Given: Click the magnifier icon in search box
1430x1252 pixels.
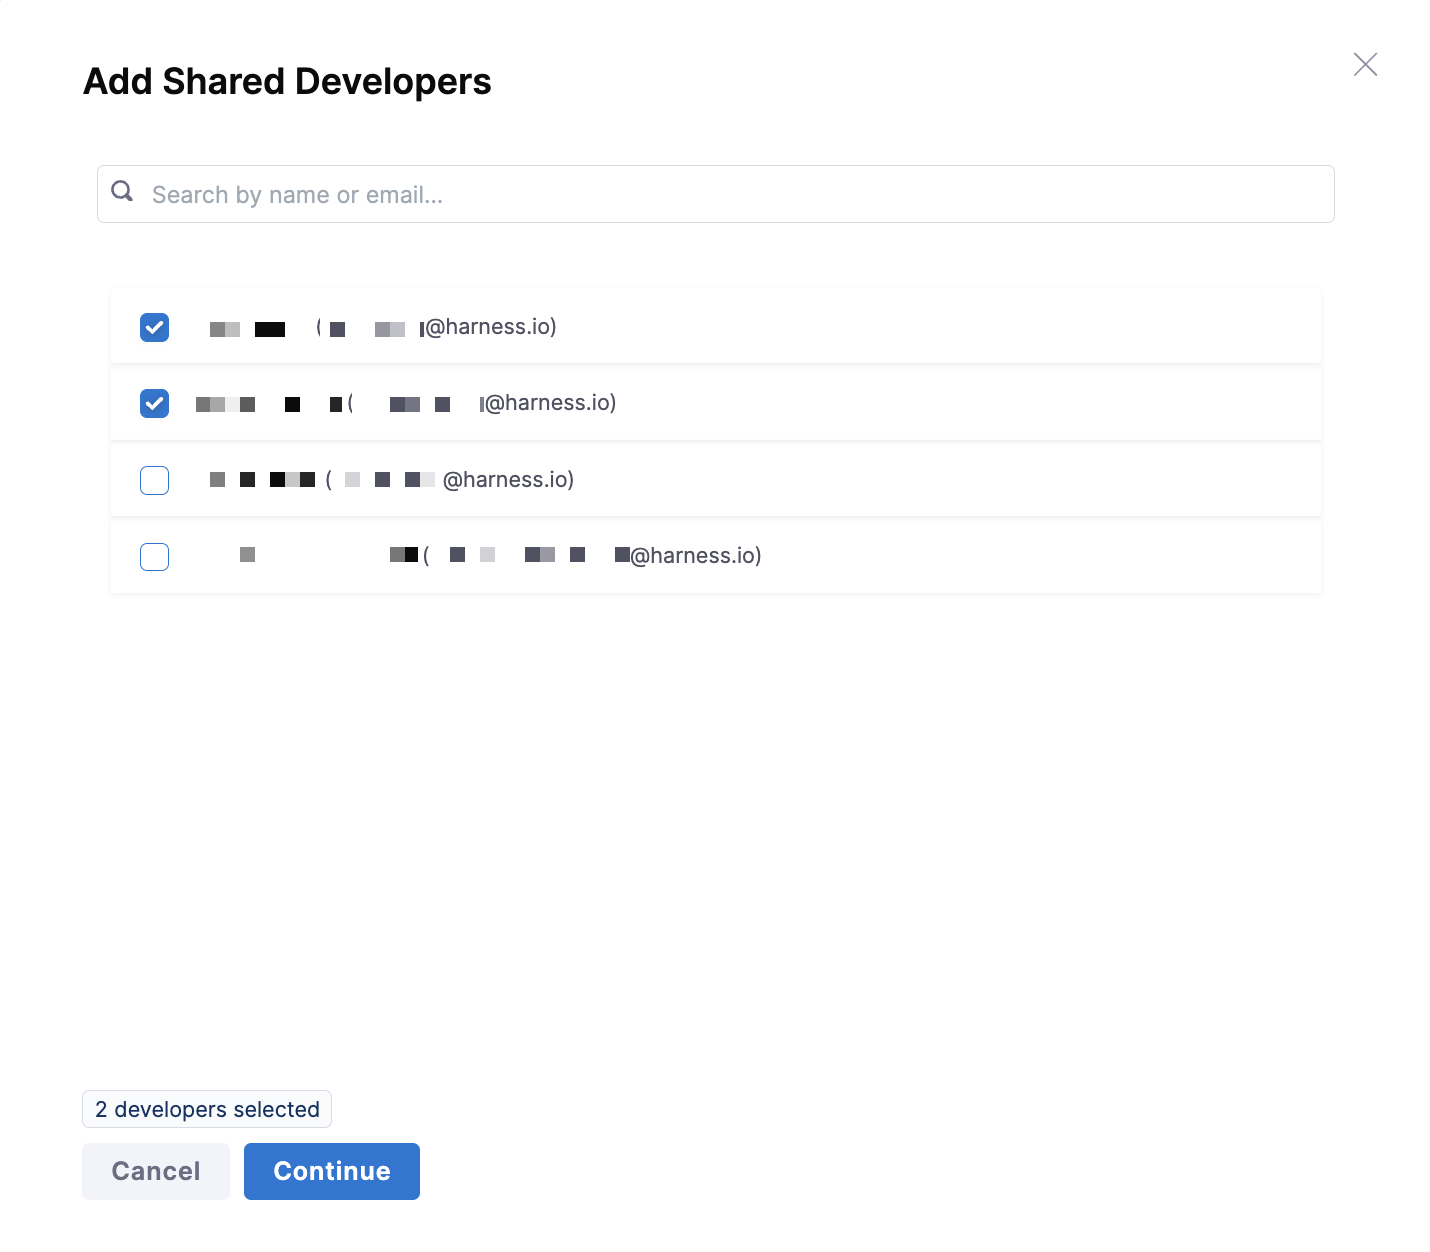Looking at the screenshot, I should click(122, 192).
